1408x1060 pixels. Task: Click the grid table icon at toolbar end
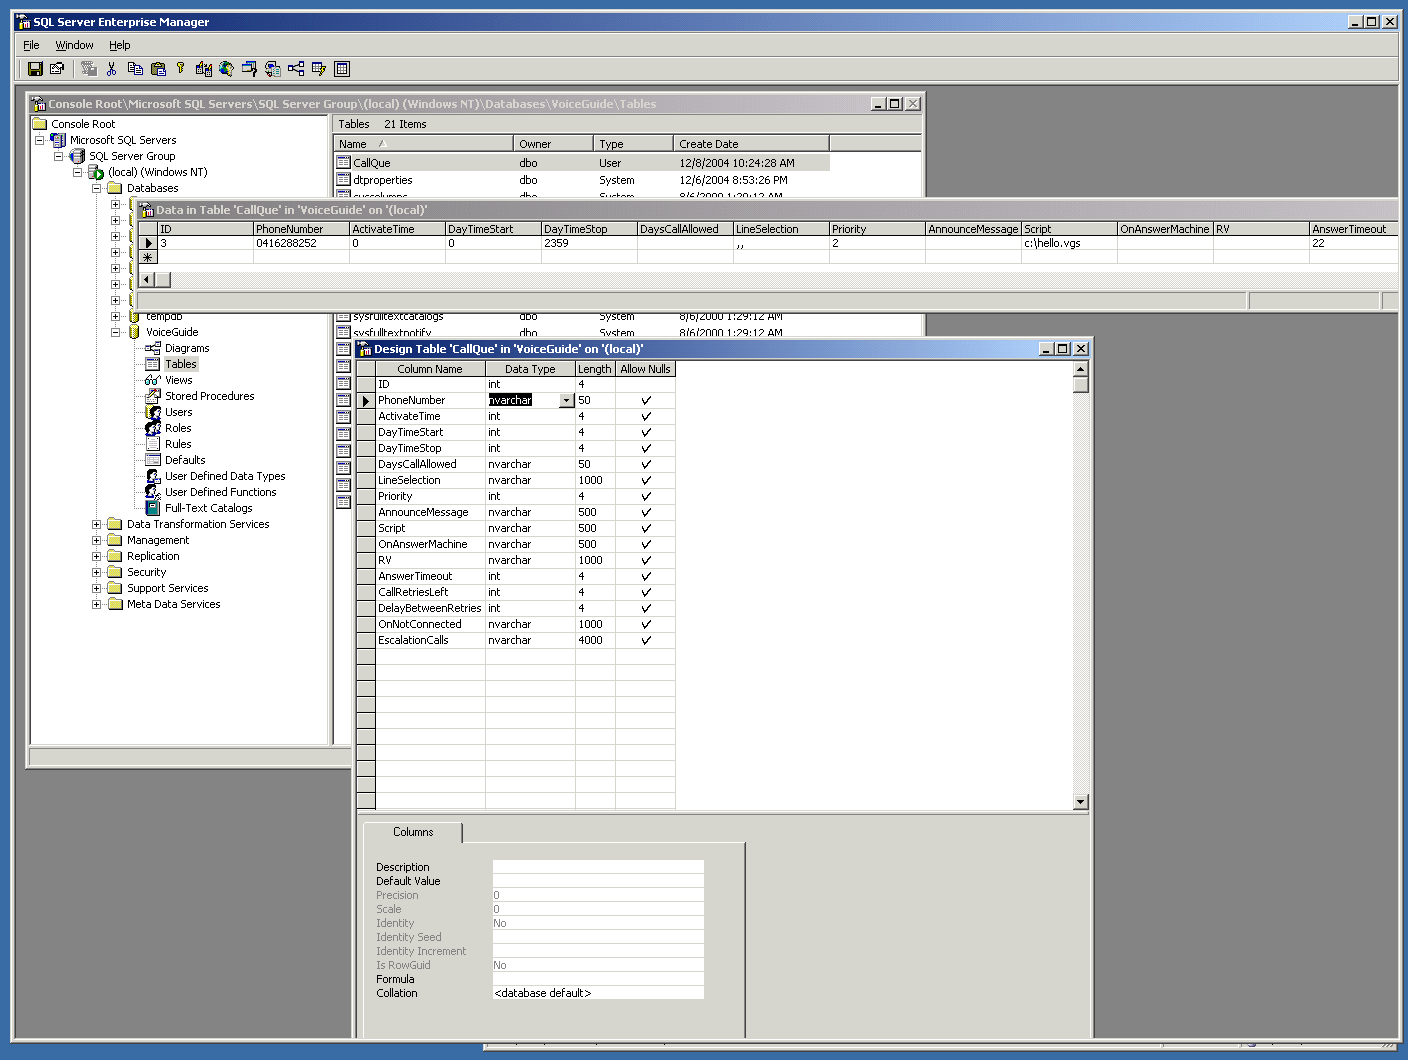[x=342, y=69]
